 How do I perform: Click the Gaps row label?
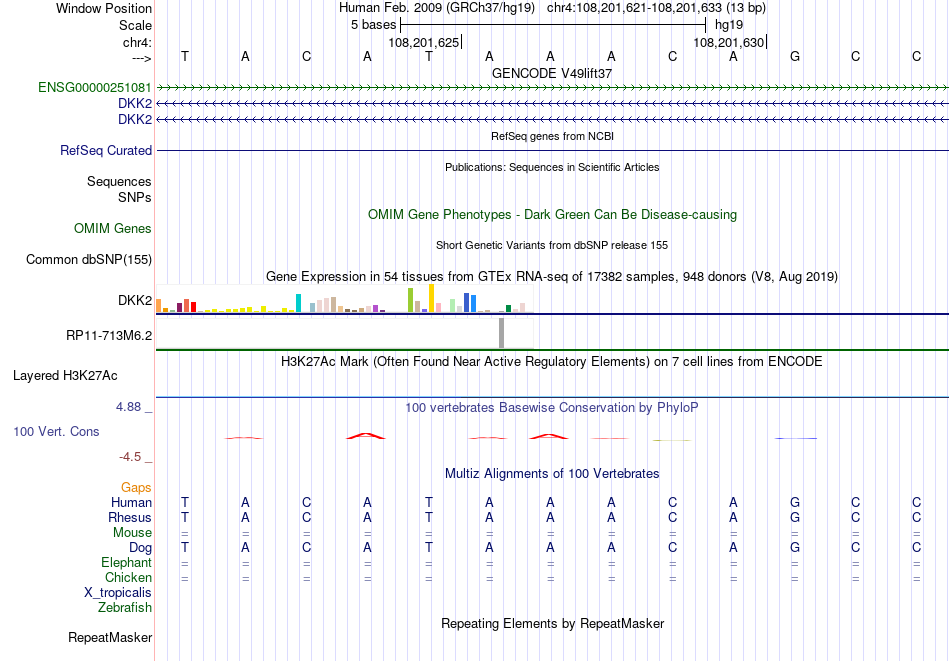pos(136,487)
